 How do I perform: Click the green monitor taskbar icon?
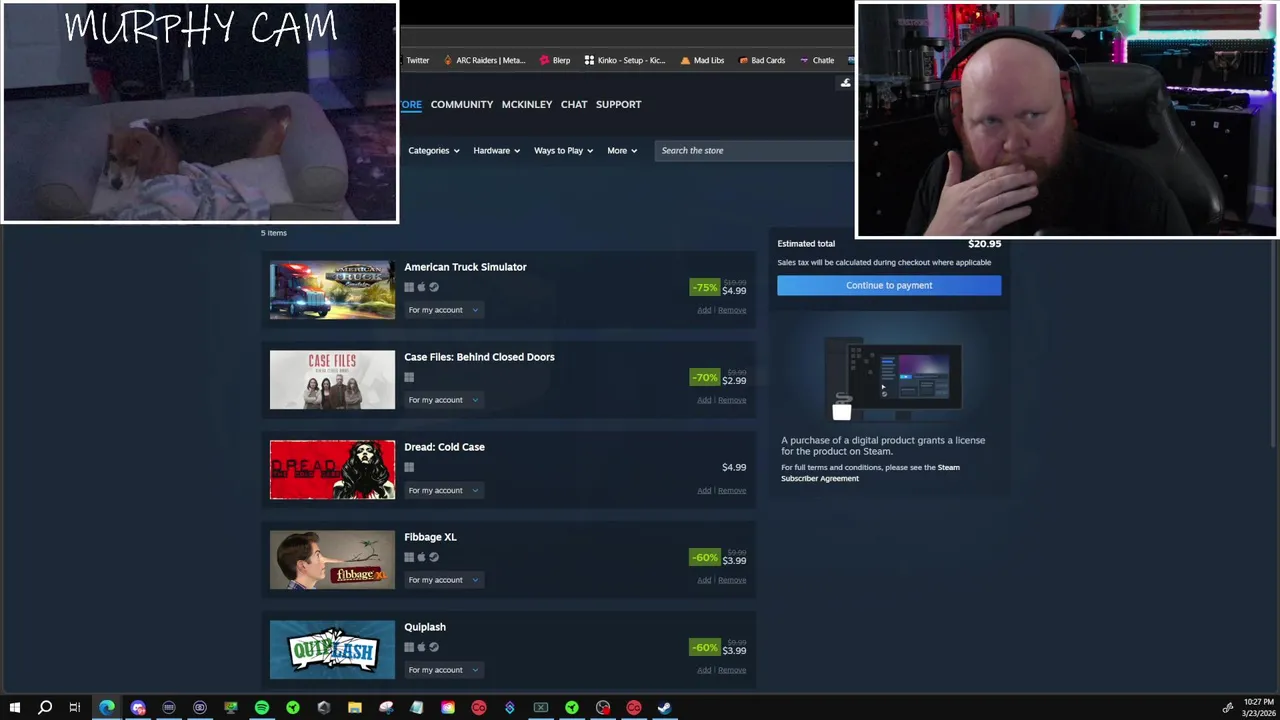point(231,708)
